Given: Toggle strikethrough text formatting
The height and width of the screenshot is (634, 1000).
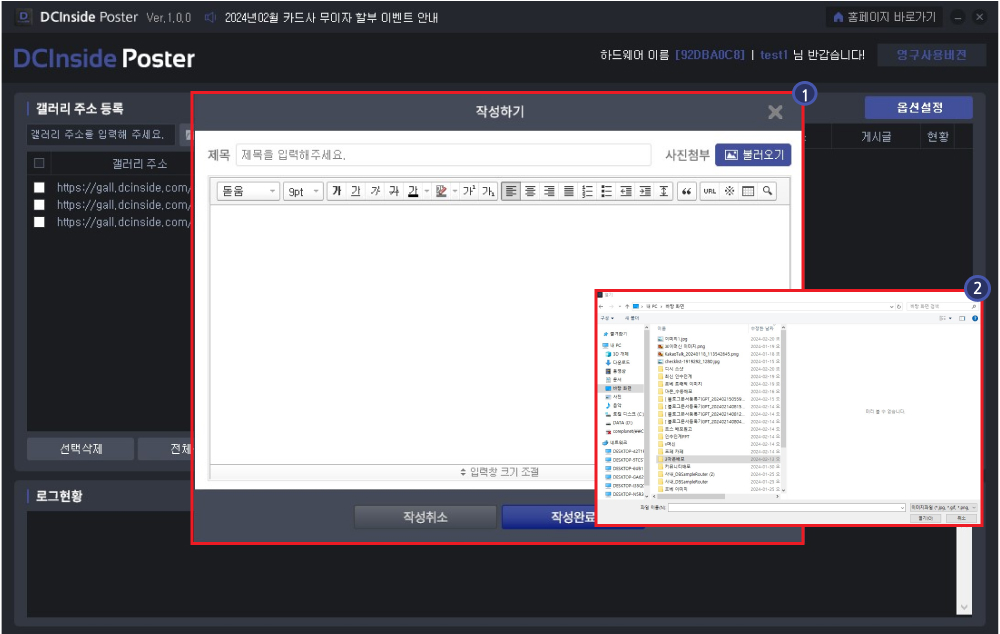Looking at the screenshot, I should [394, 191].
